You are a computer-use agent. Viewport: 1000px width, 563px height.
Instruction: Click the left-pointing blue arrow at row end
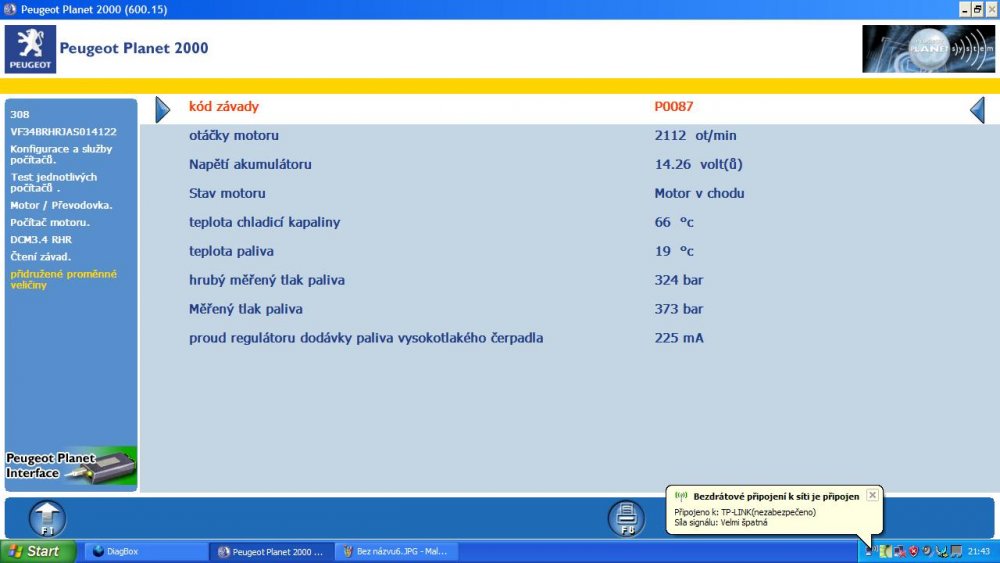tap(977, 110)
